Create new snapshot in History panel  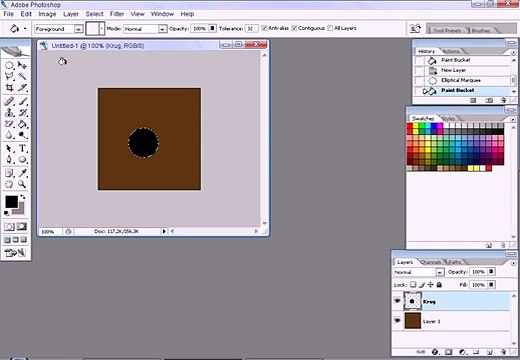click(x=489, y=100)
